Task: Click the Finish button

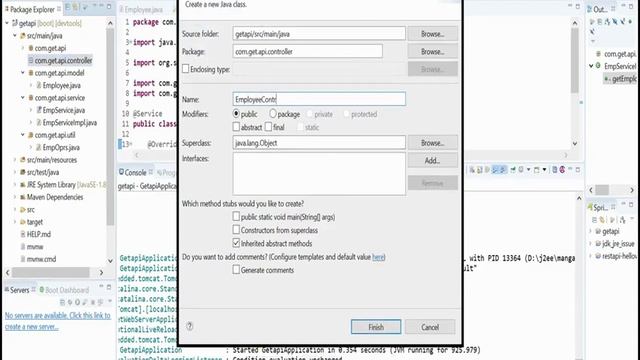Action: pos(376,327)
